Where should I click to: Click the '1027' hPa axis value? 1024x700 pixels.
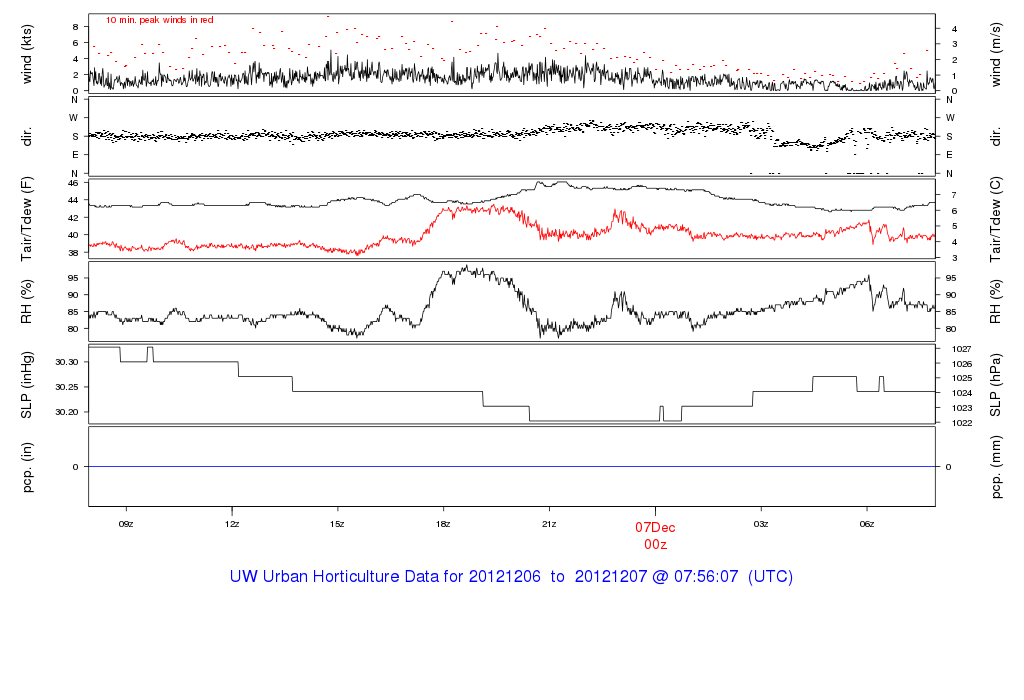[961, 349]
